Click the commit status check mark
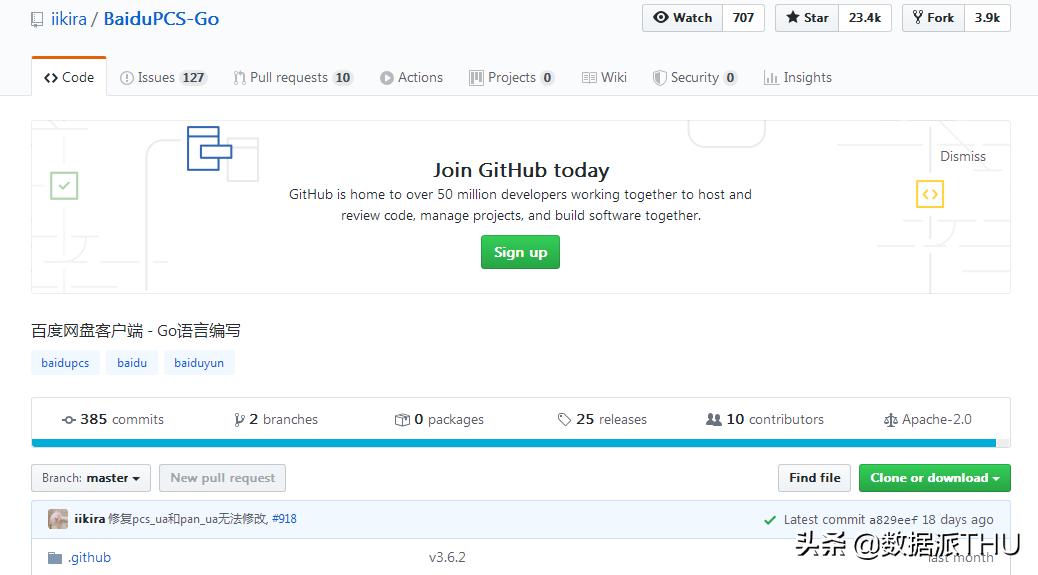Image resolution: width=1038 pixels, height=575 pixels. click(770, 520)
